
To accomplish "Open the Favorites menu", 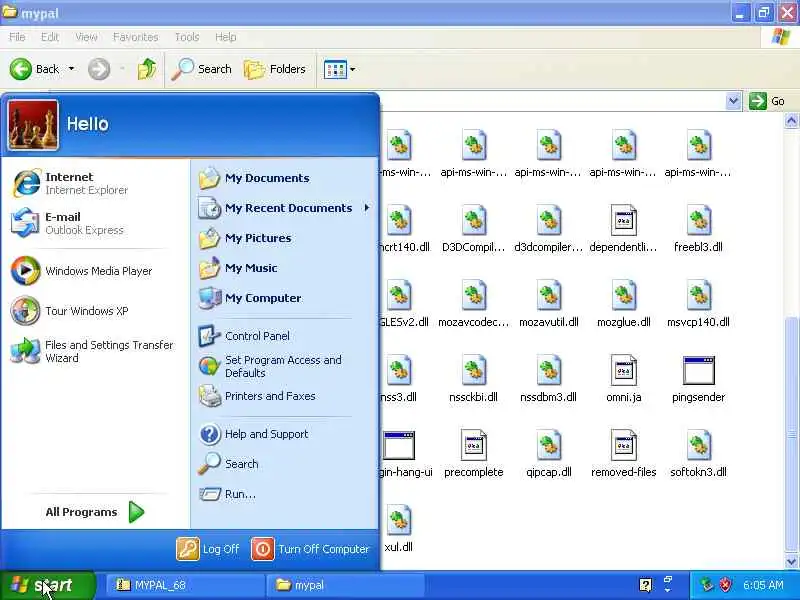I will [135, 37].
